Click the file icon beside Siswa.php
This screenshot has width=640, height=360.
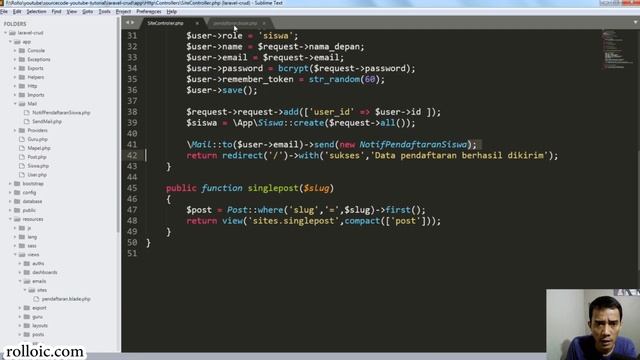pyautogui.click(x=22, y=166)
